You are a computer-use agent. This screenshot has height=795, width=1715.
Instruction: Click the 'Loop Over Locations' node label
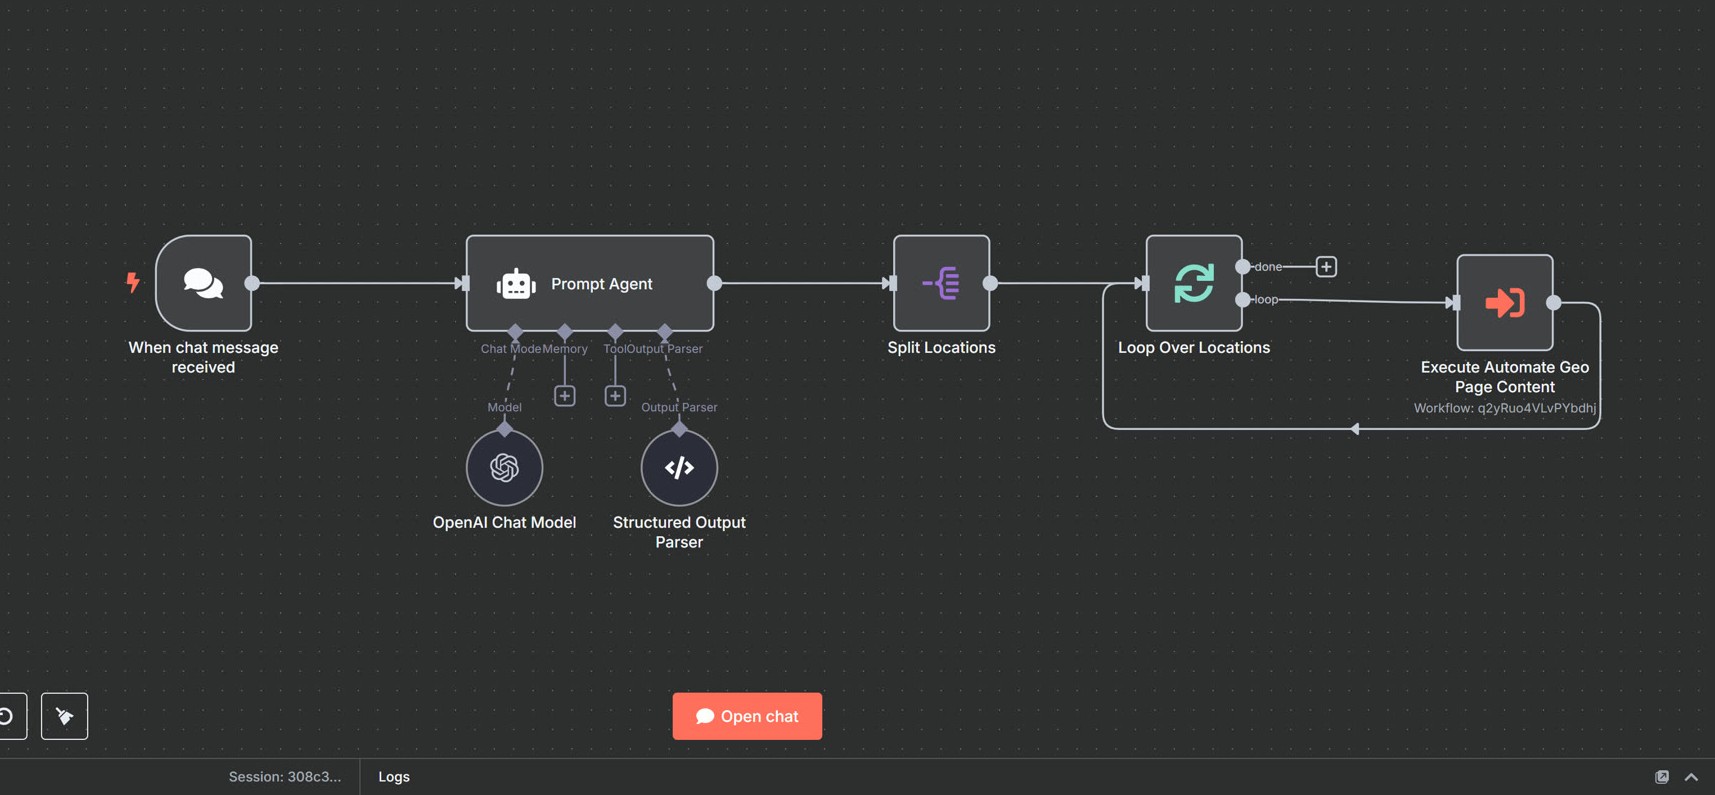coord(1194,348)
